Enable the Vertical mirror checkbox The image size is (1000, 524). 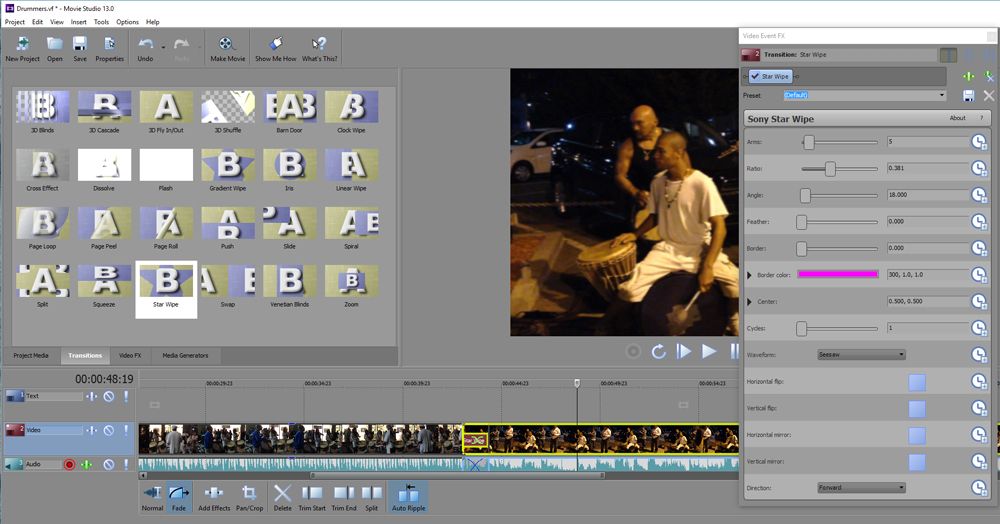tap(916, 462)
